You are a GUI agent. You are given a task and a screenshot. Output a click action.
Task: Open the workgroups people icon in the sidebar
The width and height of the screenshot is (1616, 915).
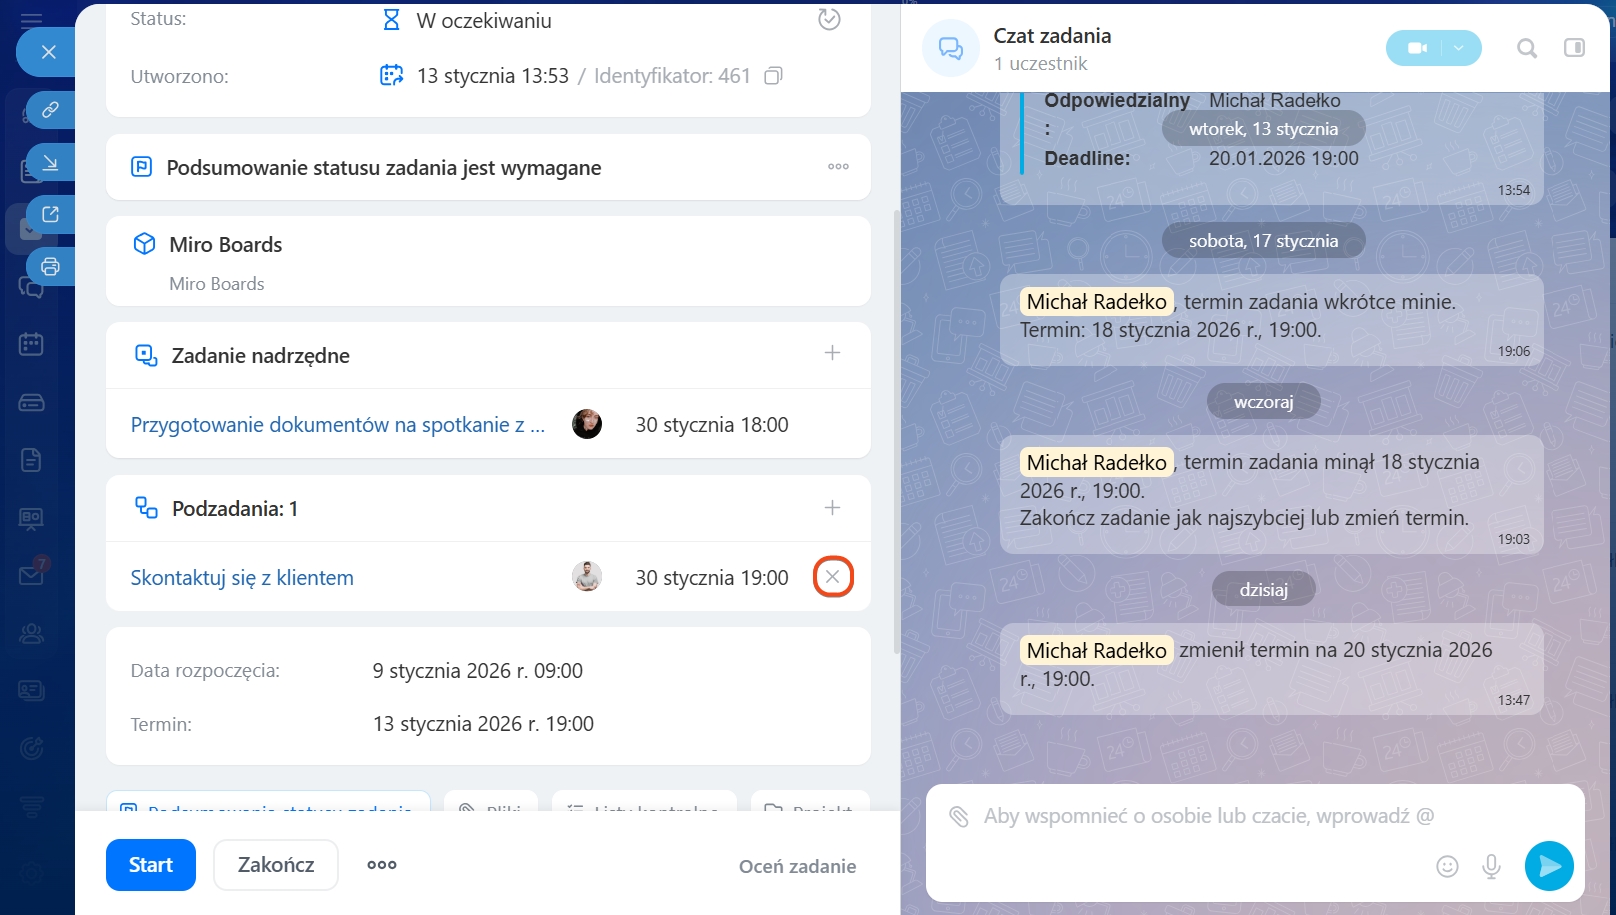point(31,633)
